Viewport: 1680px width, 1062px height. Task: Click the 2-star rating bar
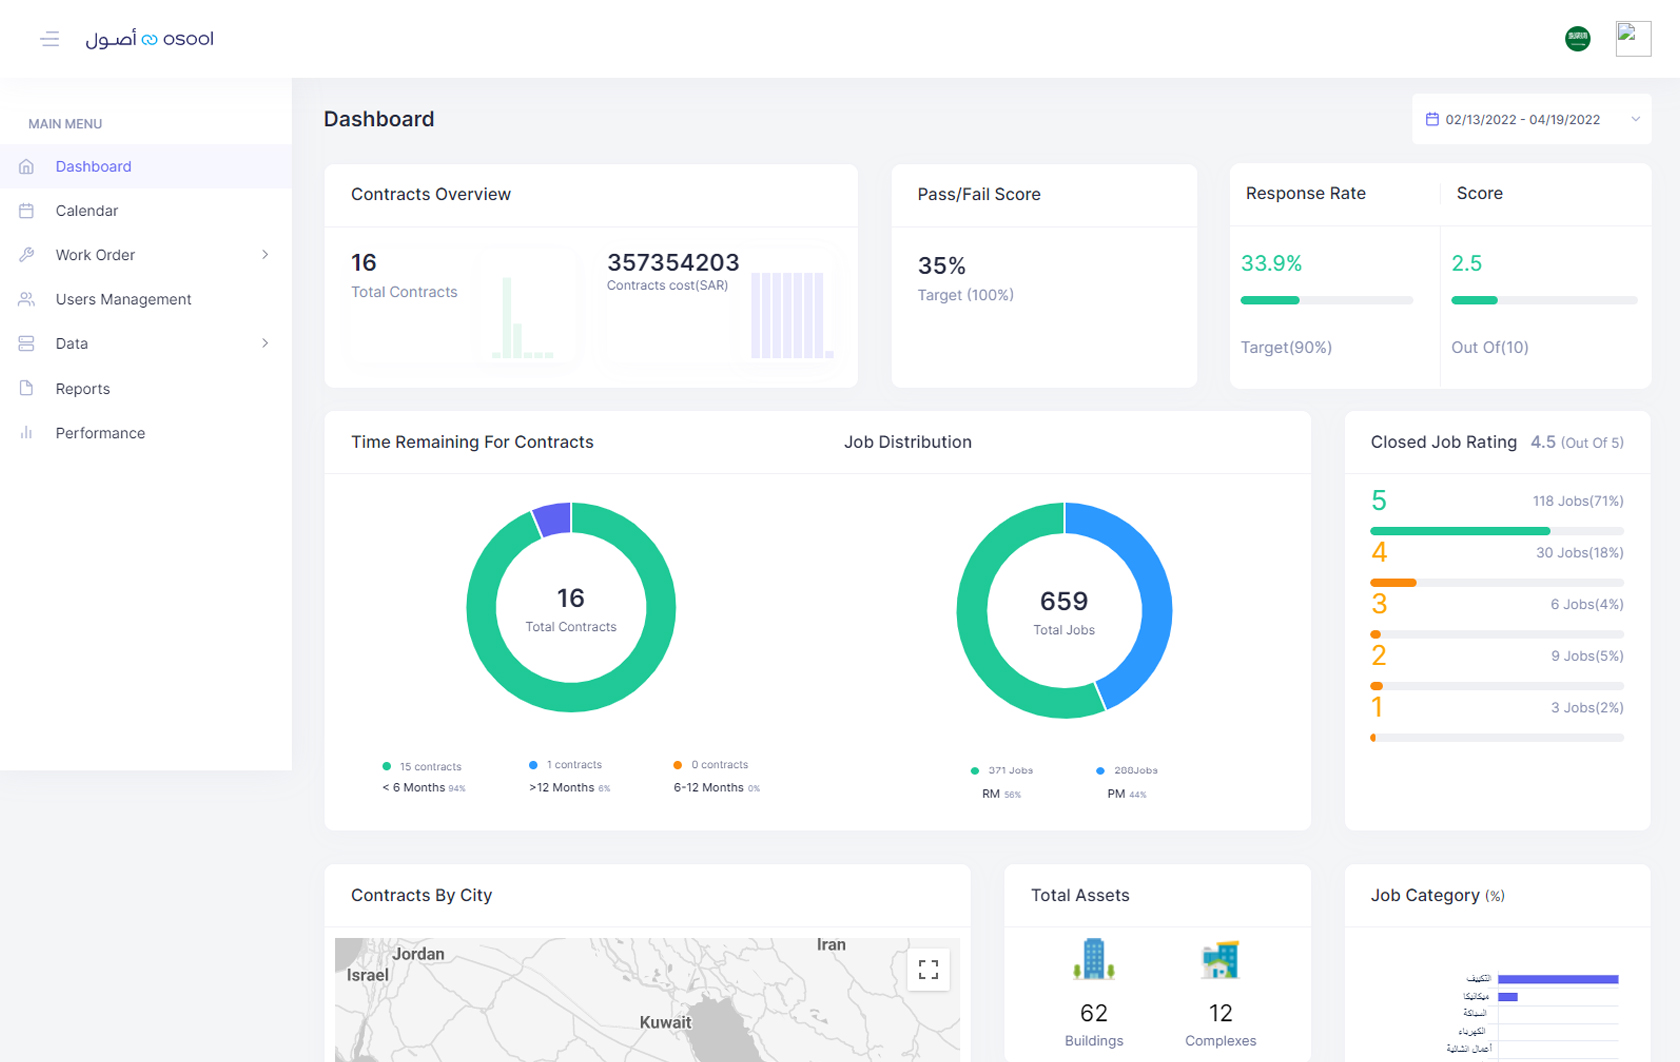click(x=1496, y=686)
